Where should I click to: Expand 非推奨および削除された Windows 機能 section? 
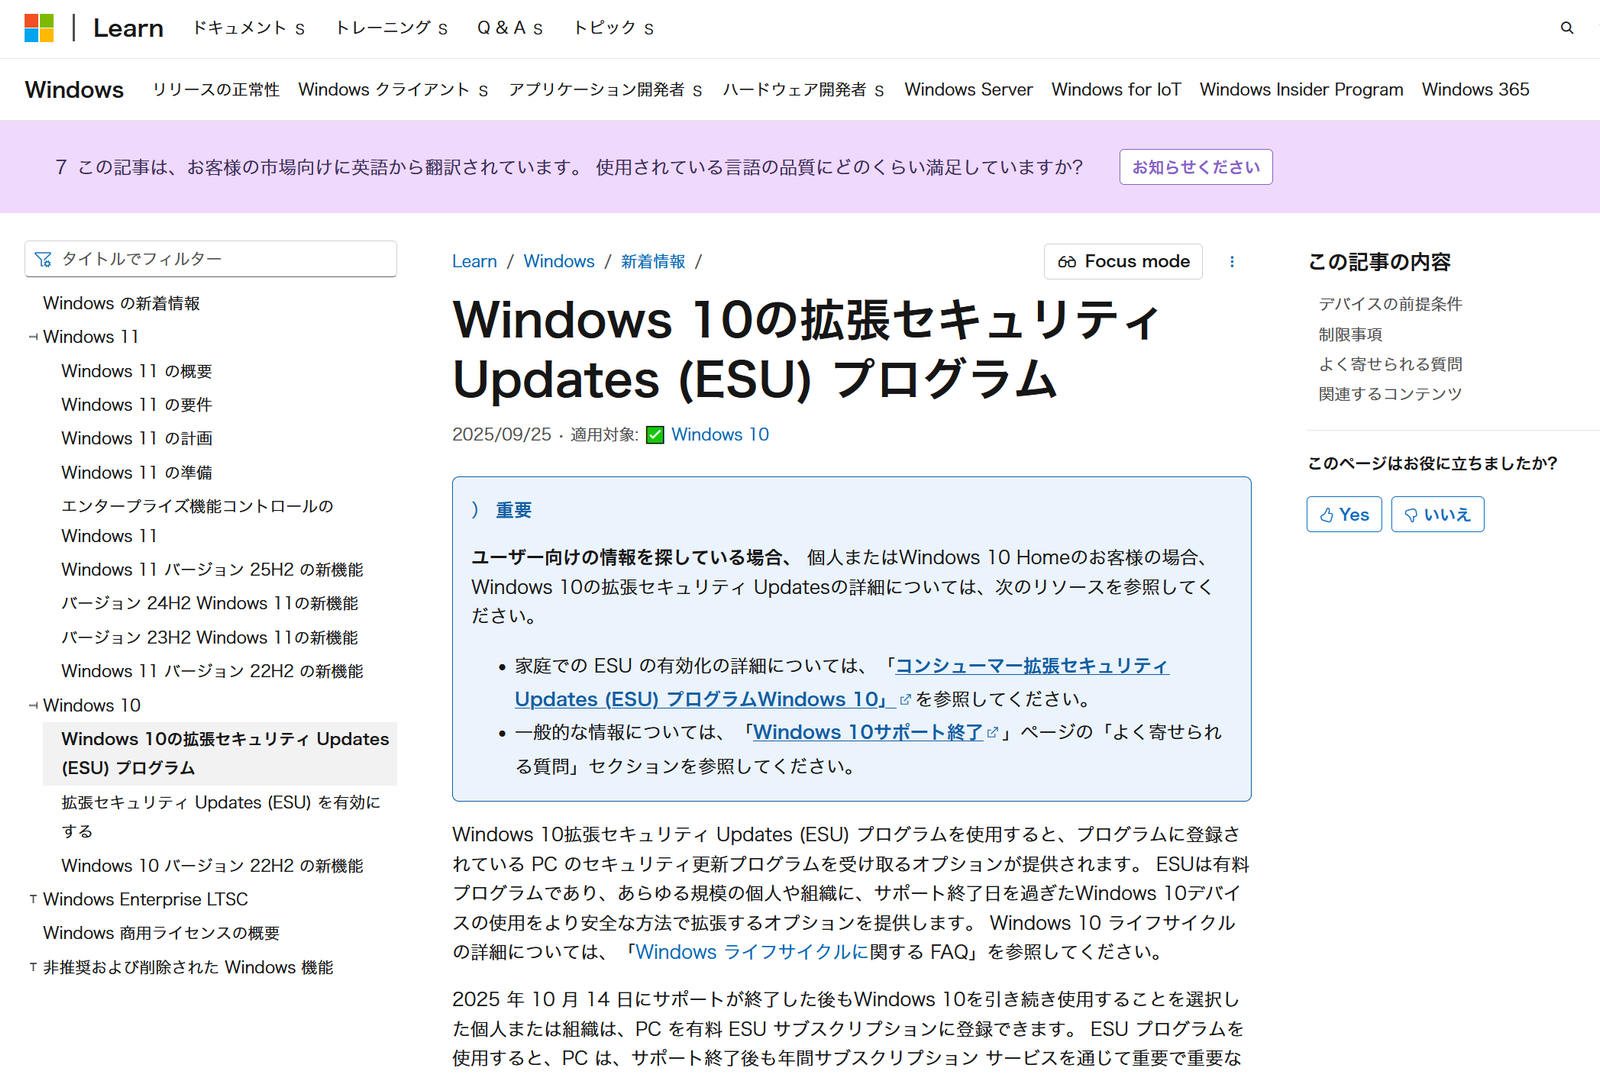33,968
